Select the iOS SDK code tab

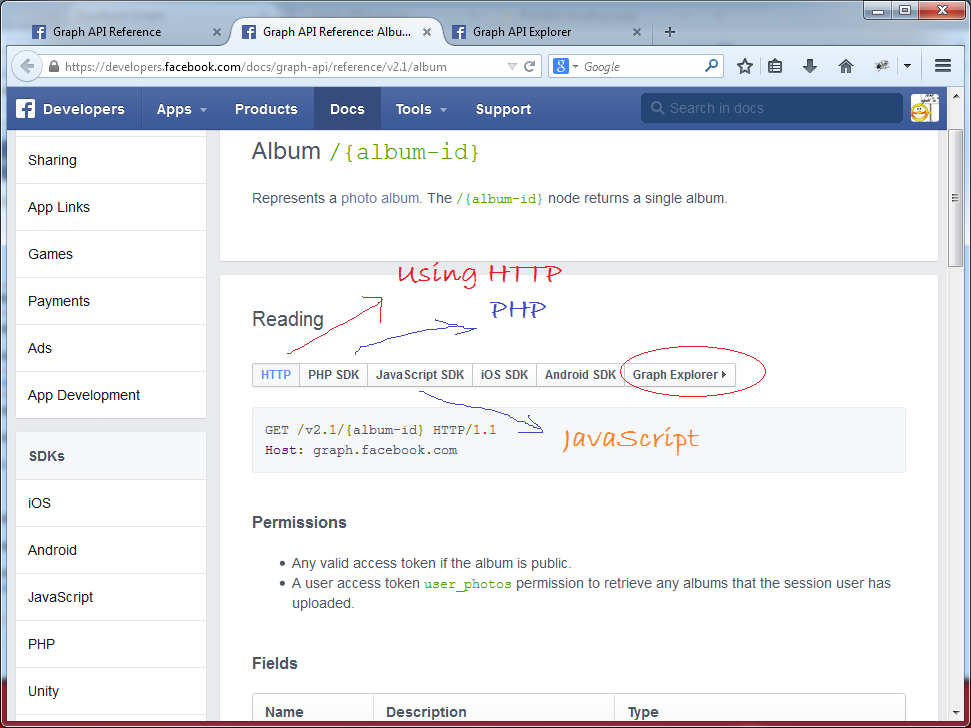504,375
